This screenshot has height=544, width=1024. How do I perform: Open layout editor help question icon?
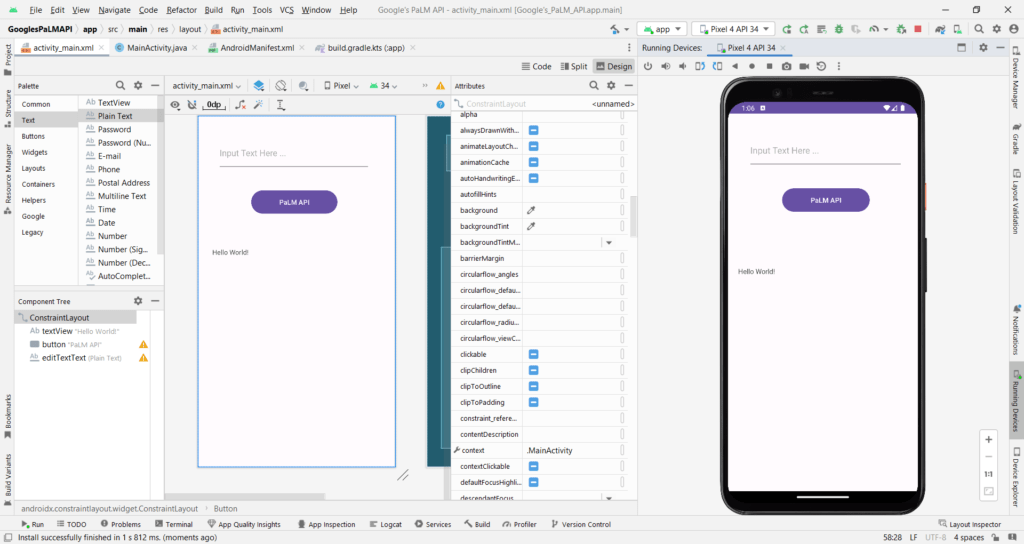[440, 104]
